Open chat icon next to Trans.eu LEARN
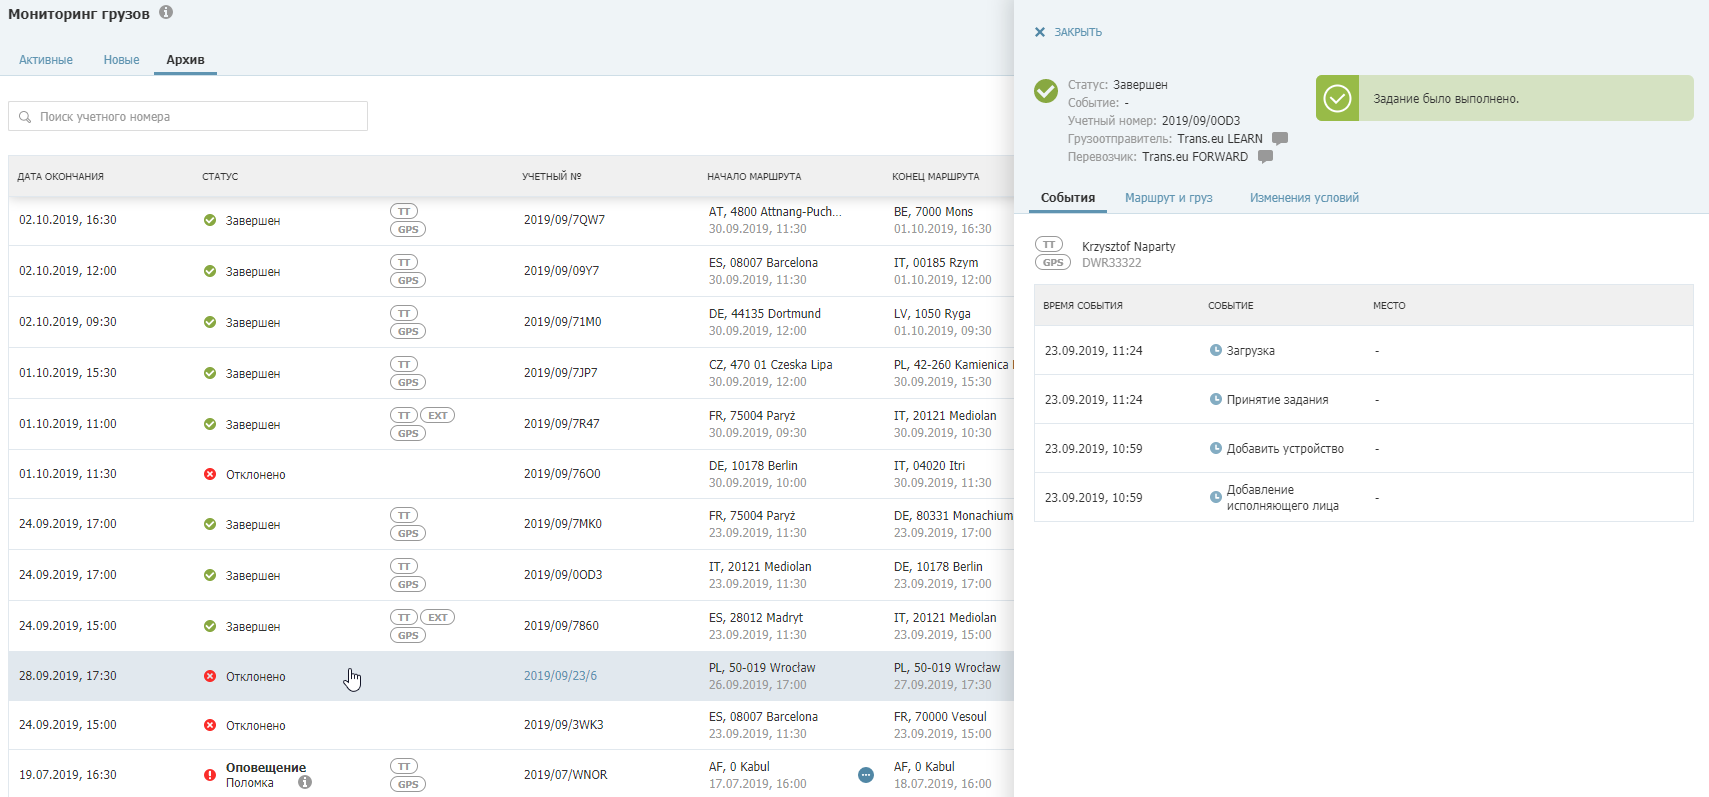The height and width of the screenshot is (797, 1709). click(x=1280, y=139)
